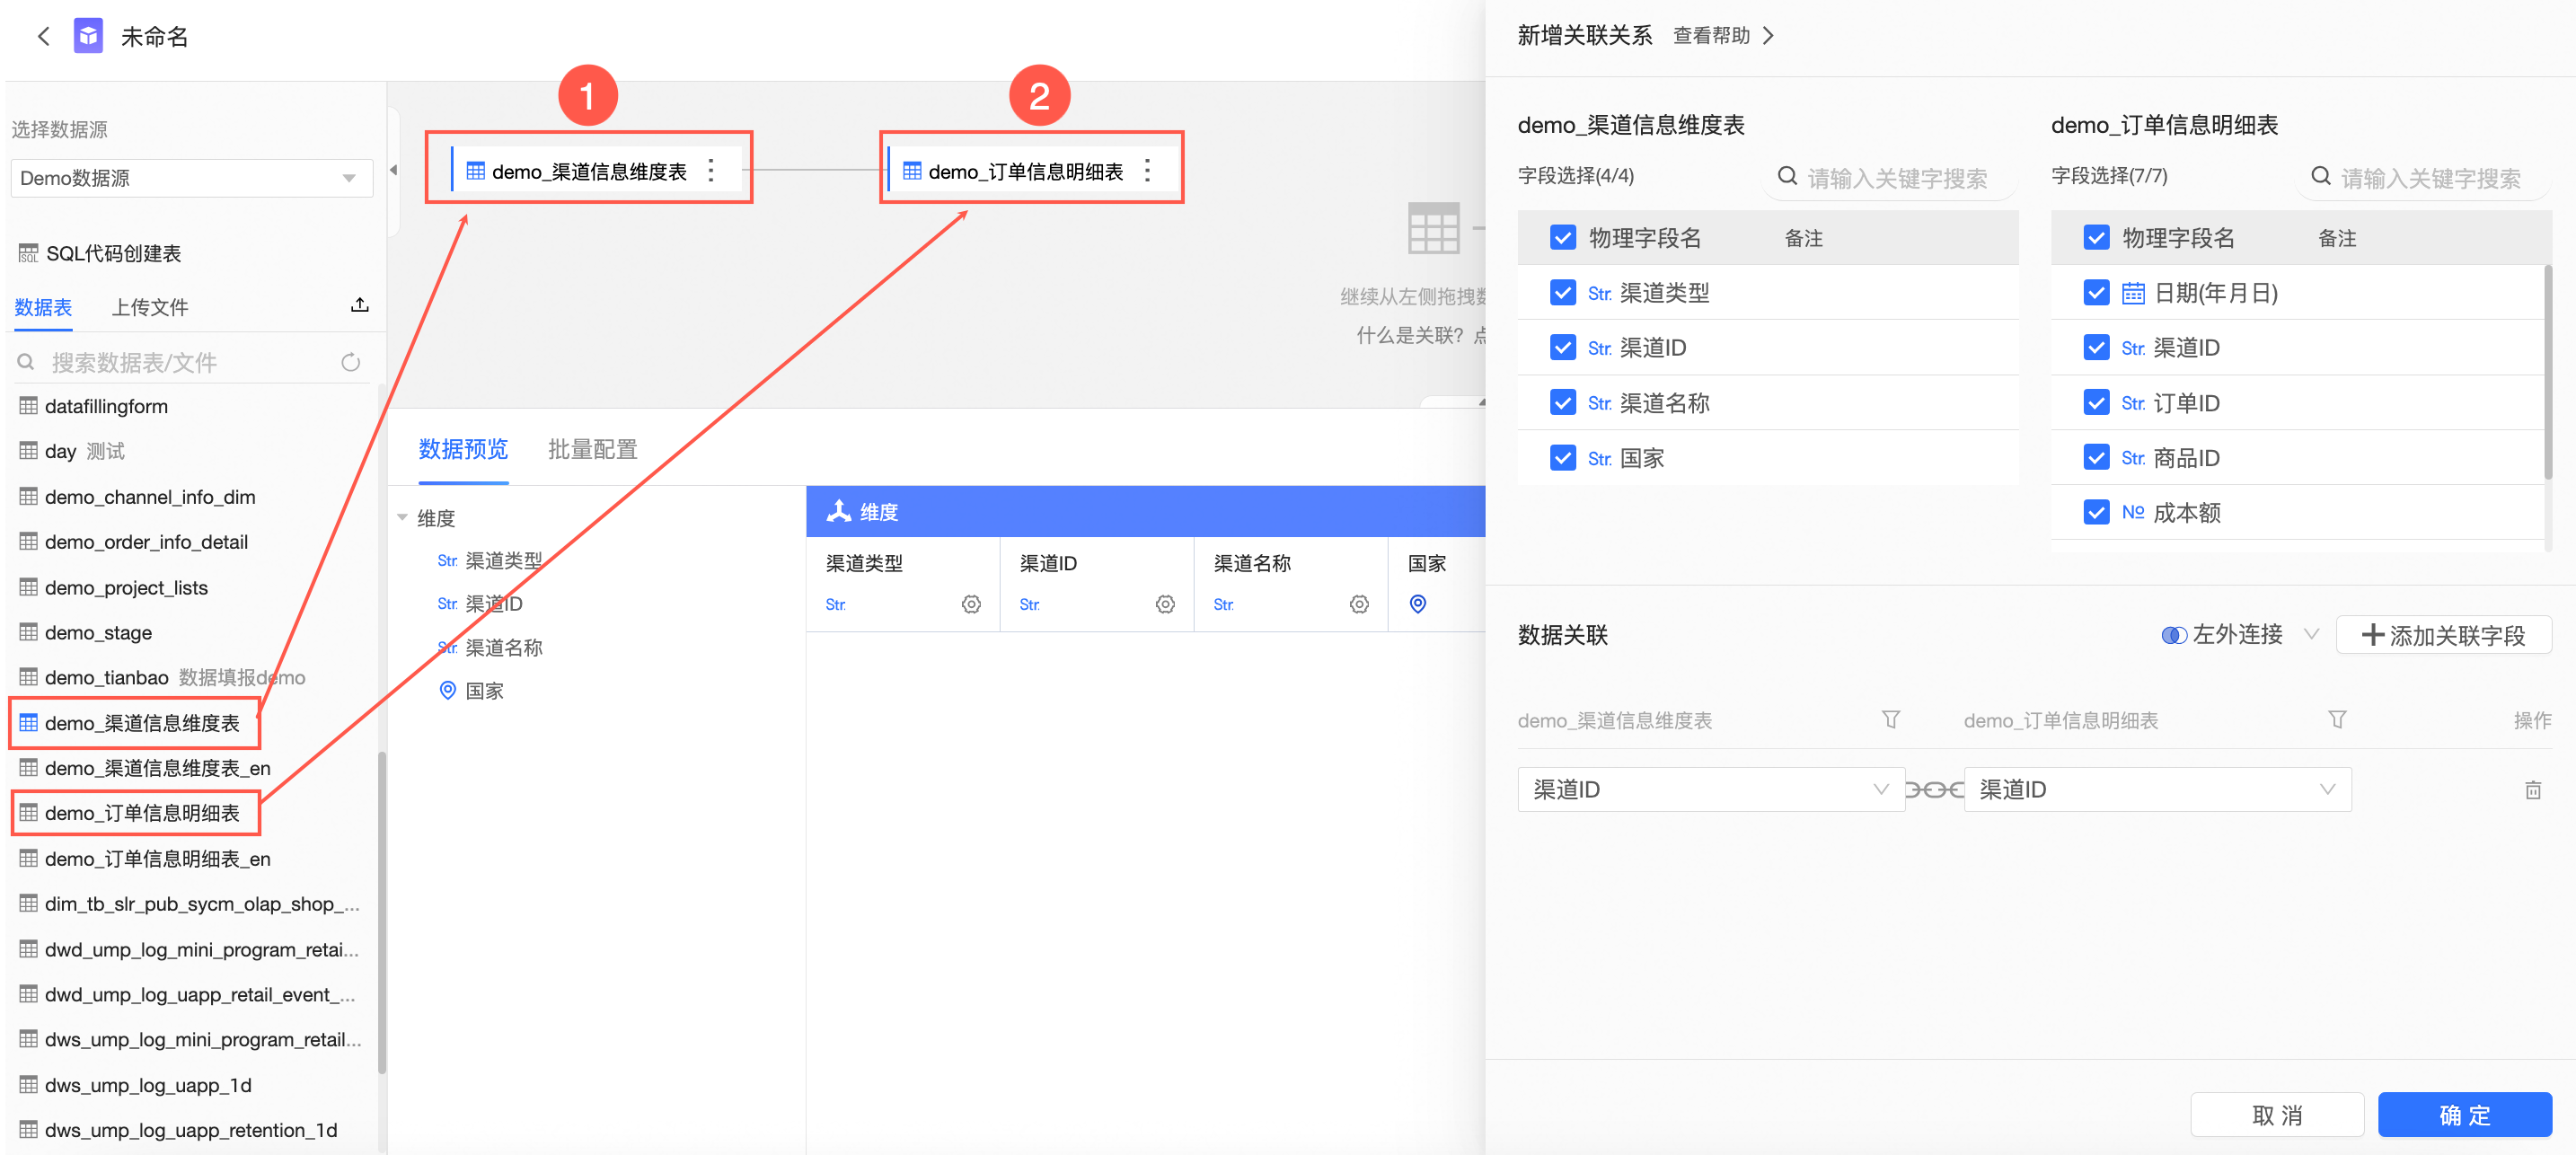Select demo_渠道信息维度表_en in table list
The width and height of the screenshot is (2576, 1155).
click(x=158, y=768)
